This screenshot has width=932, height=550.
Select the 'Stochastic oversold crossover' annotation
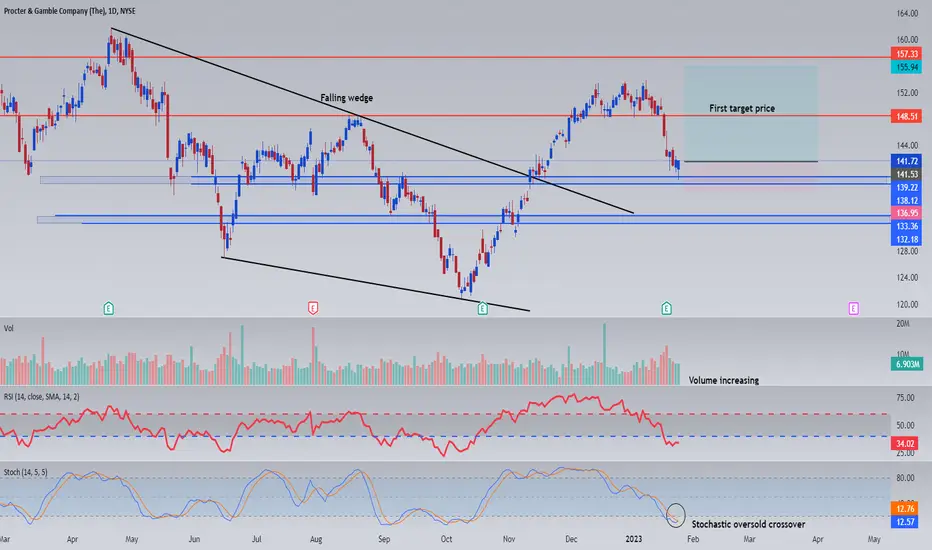pyautogui.click(x=748, y=524)
